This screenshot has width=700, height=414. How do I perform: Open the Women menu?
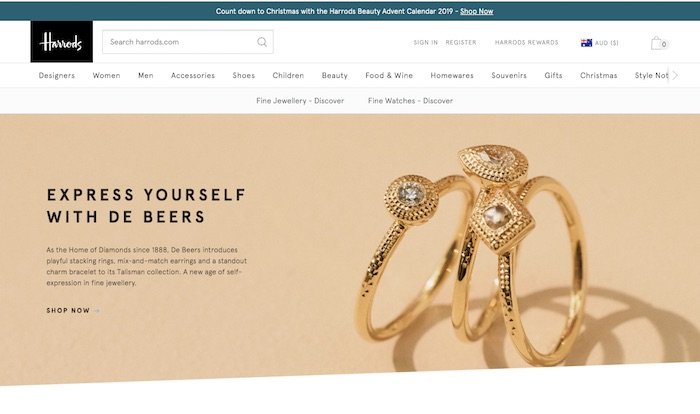click(x=106, y=75)
